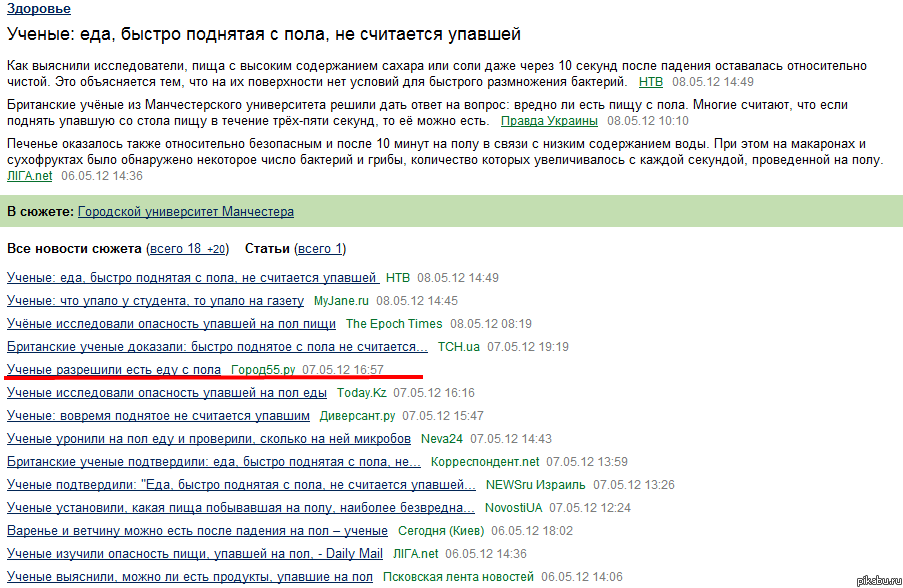This screenshot has width=903, height=588.
Task: Open Городской университет Манчестера story link
Action: pos(186,212)
